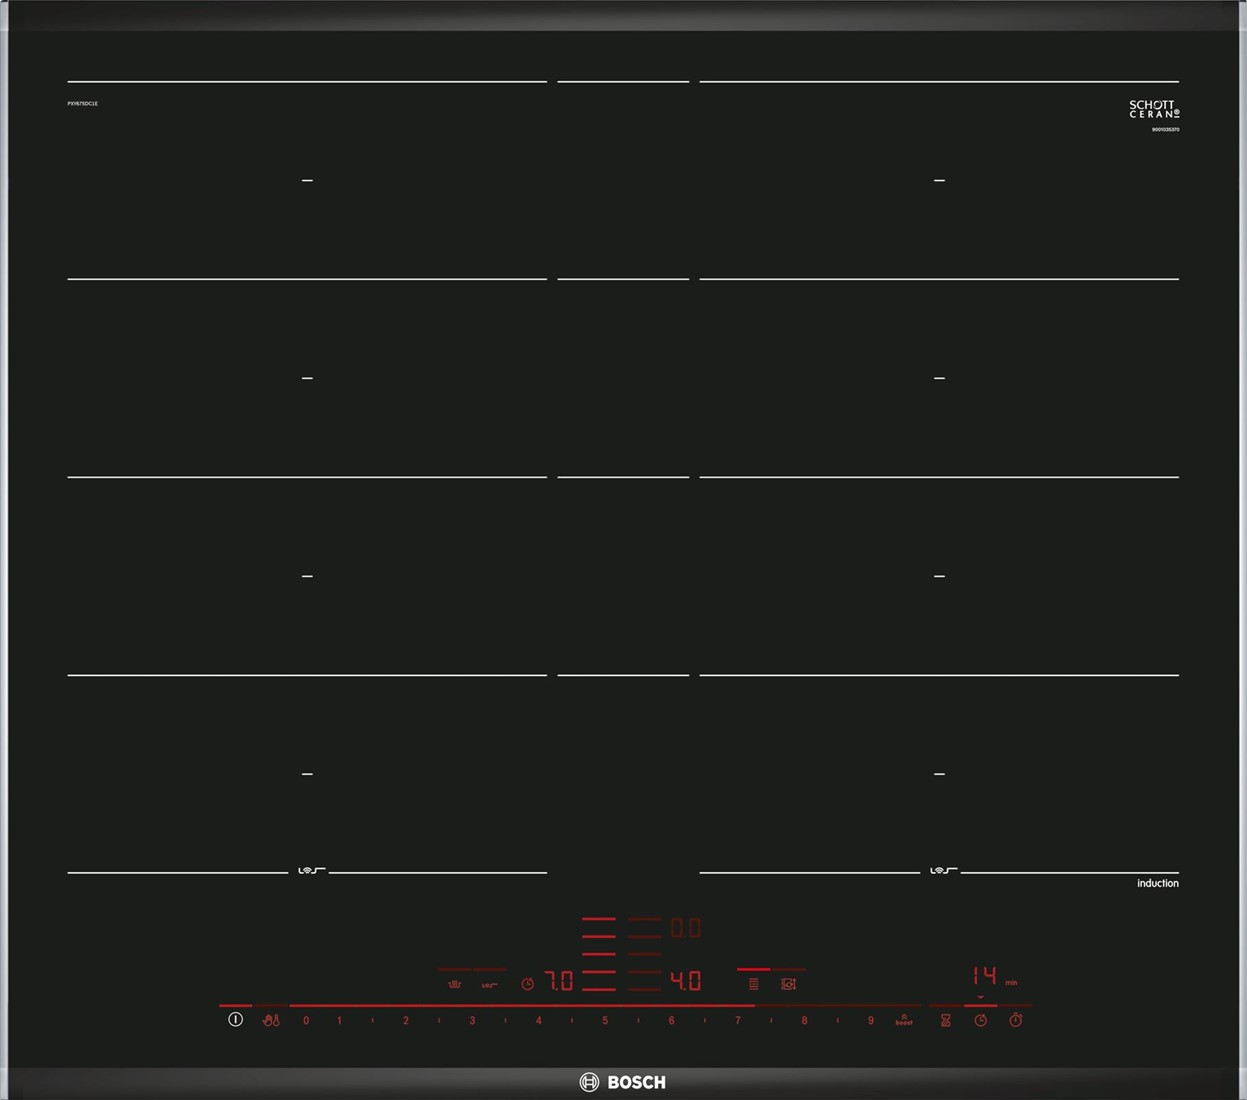Image resolution: width=1247 pixels, height=1100 pixels.
Task: Select the right zone showing 4.0
Action: 685,981
